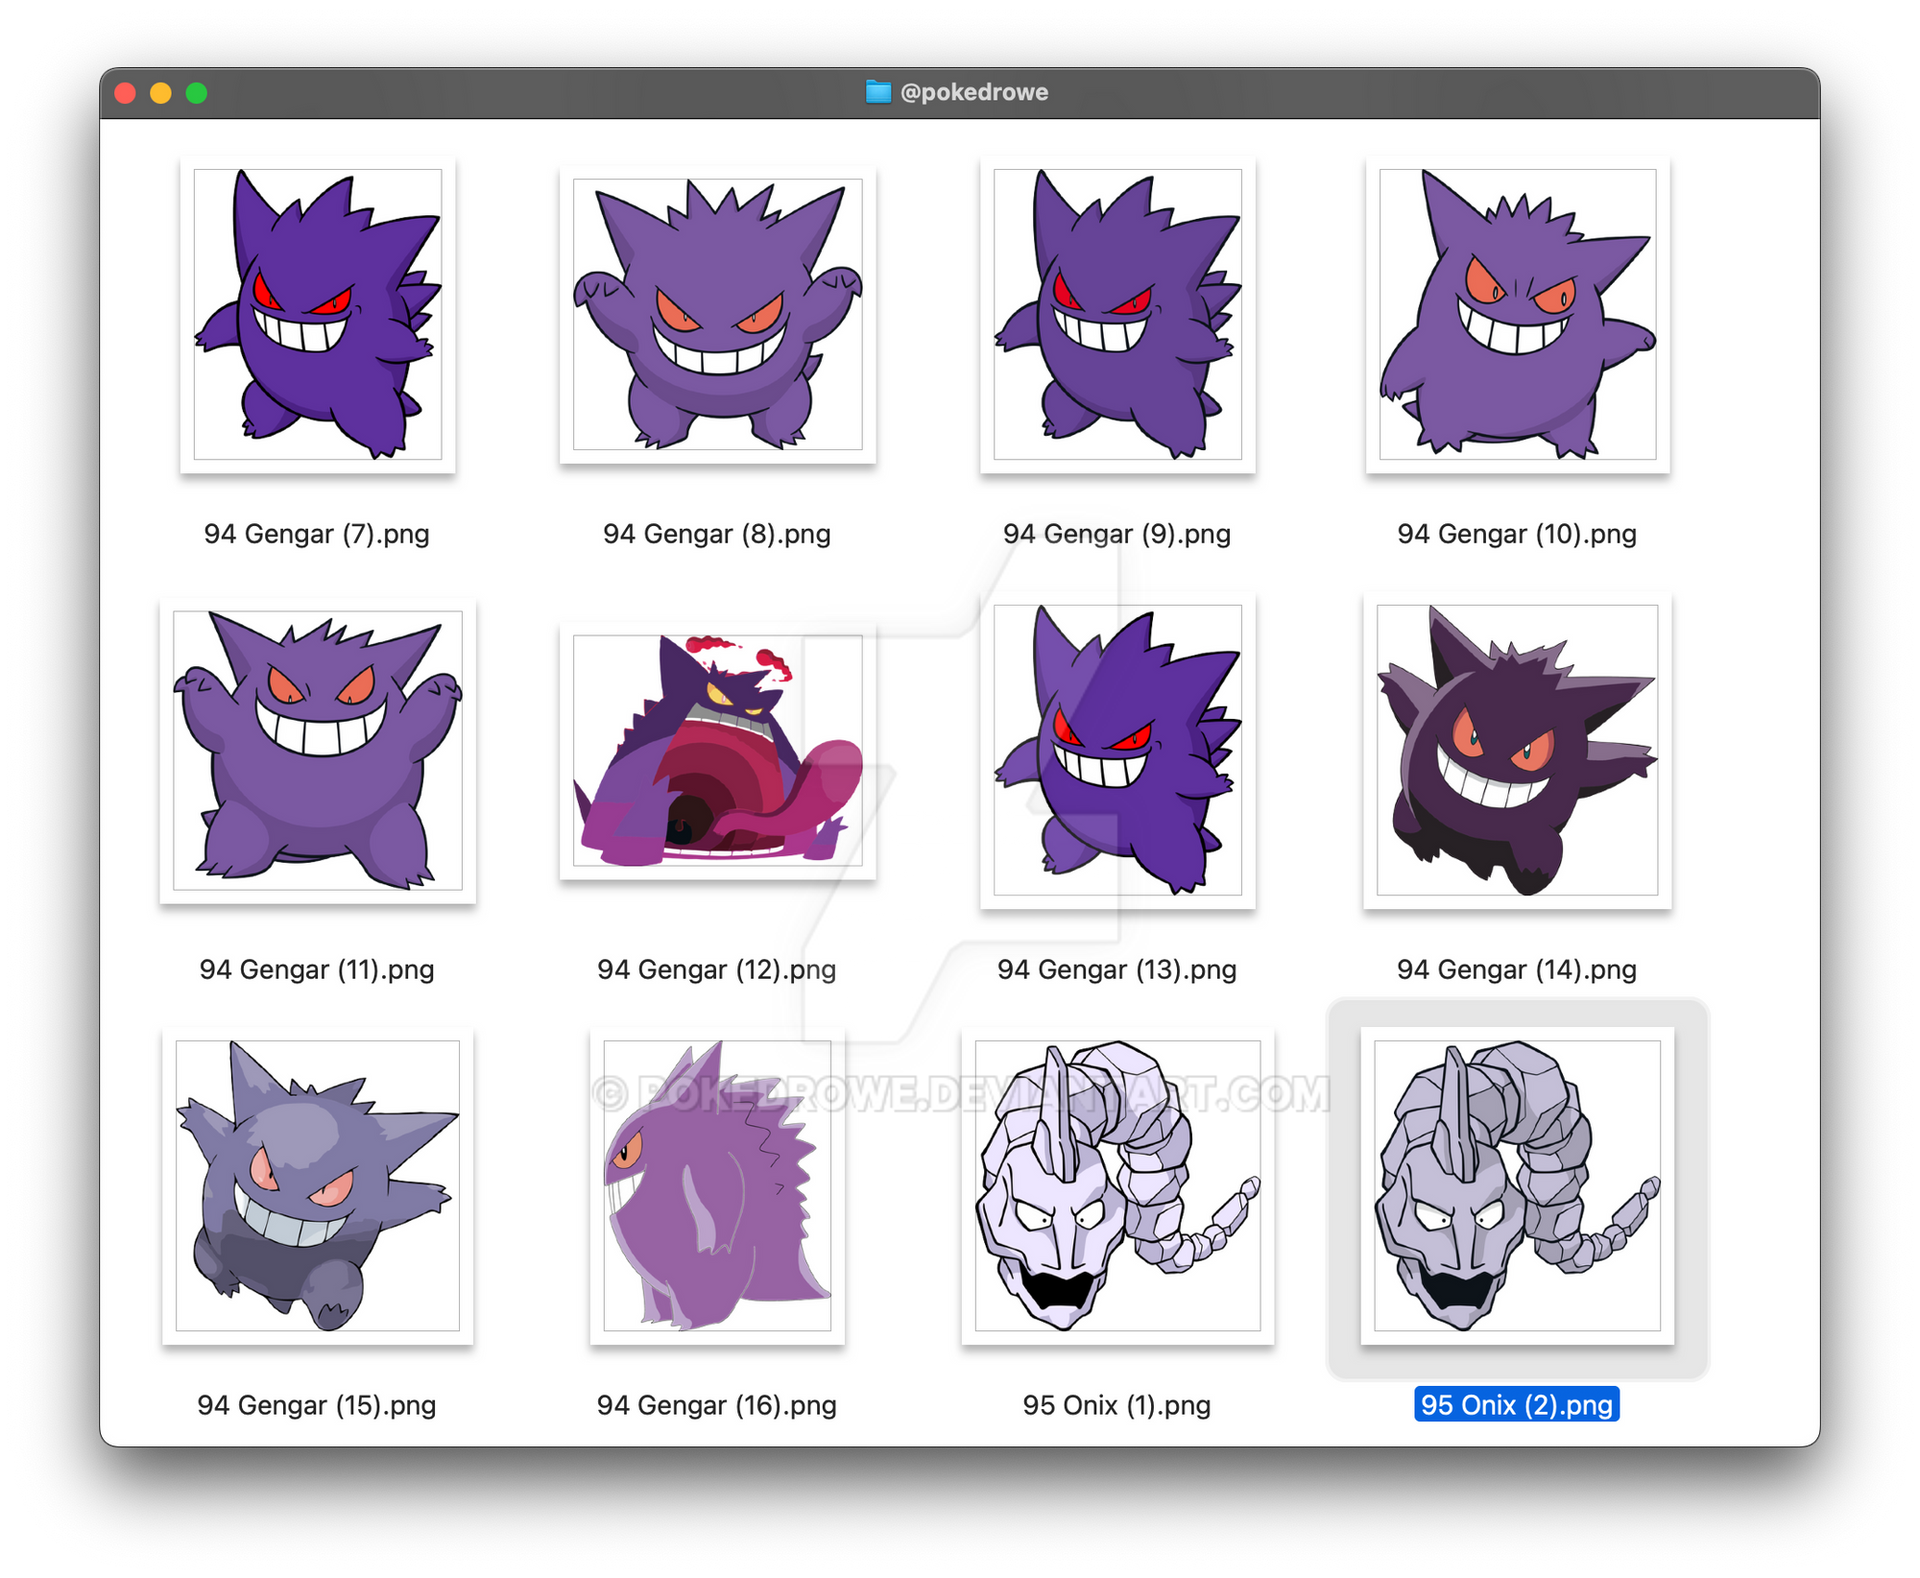Click the file name 94 Gengar (15).png
Screen dimensions: 1920x1578
pos(317,1406)
